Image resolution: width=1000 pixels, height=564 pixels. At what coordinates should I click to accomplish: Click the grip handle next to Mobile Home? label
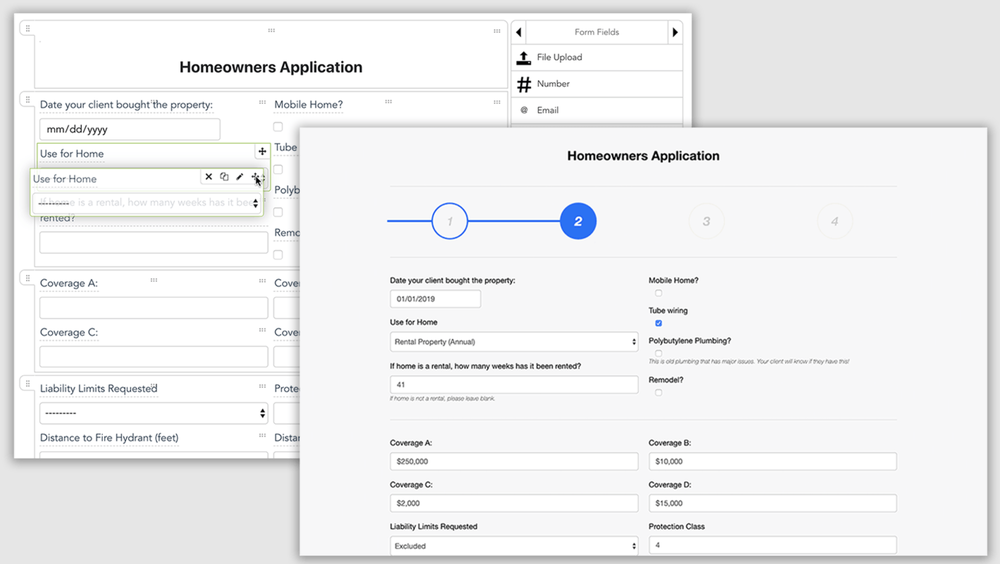pos(388,101)
